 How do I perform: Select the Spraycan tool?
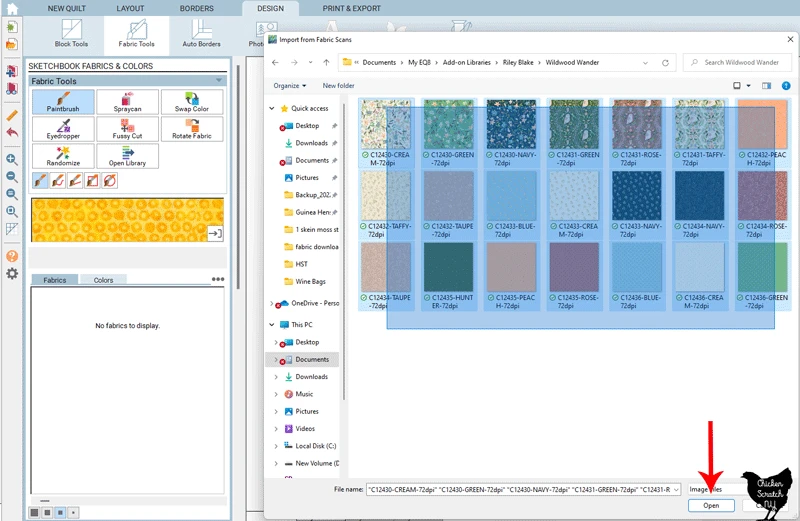[128, 102]
